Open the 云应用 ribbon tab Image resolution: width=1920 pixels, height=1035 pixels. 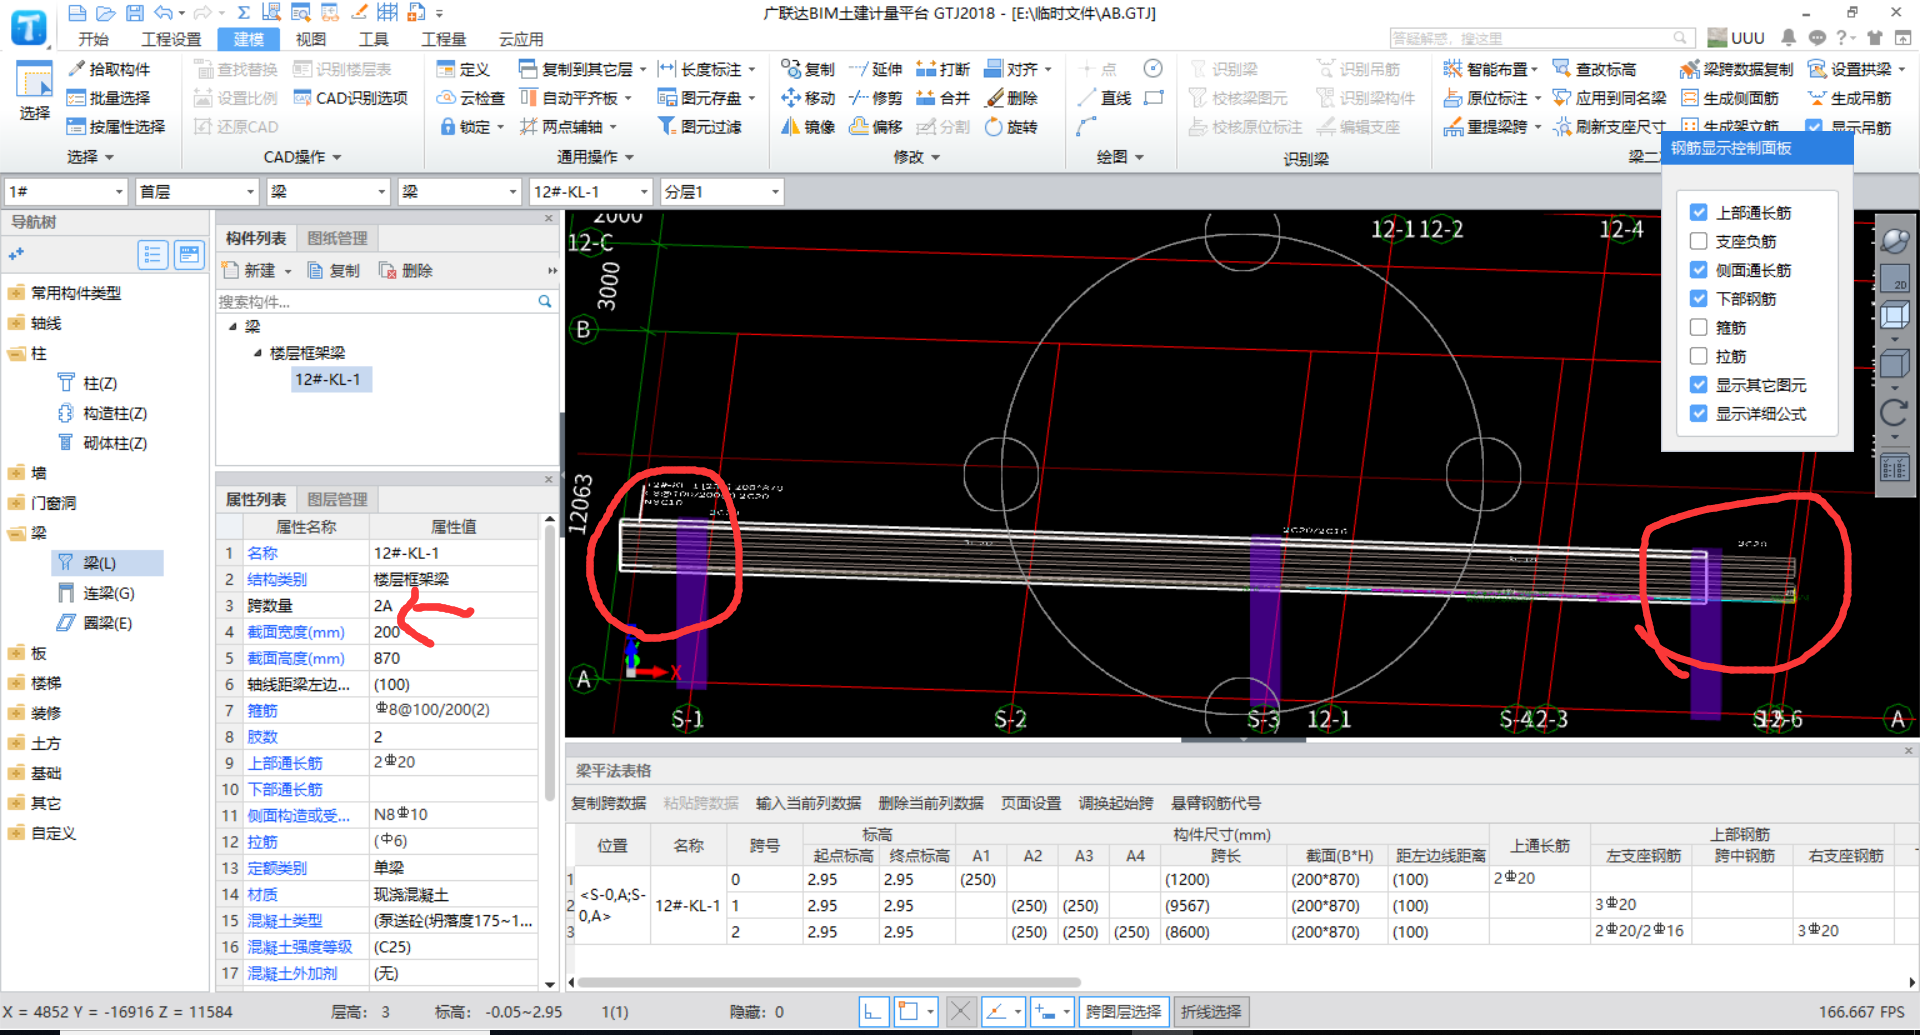[521, 39]
